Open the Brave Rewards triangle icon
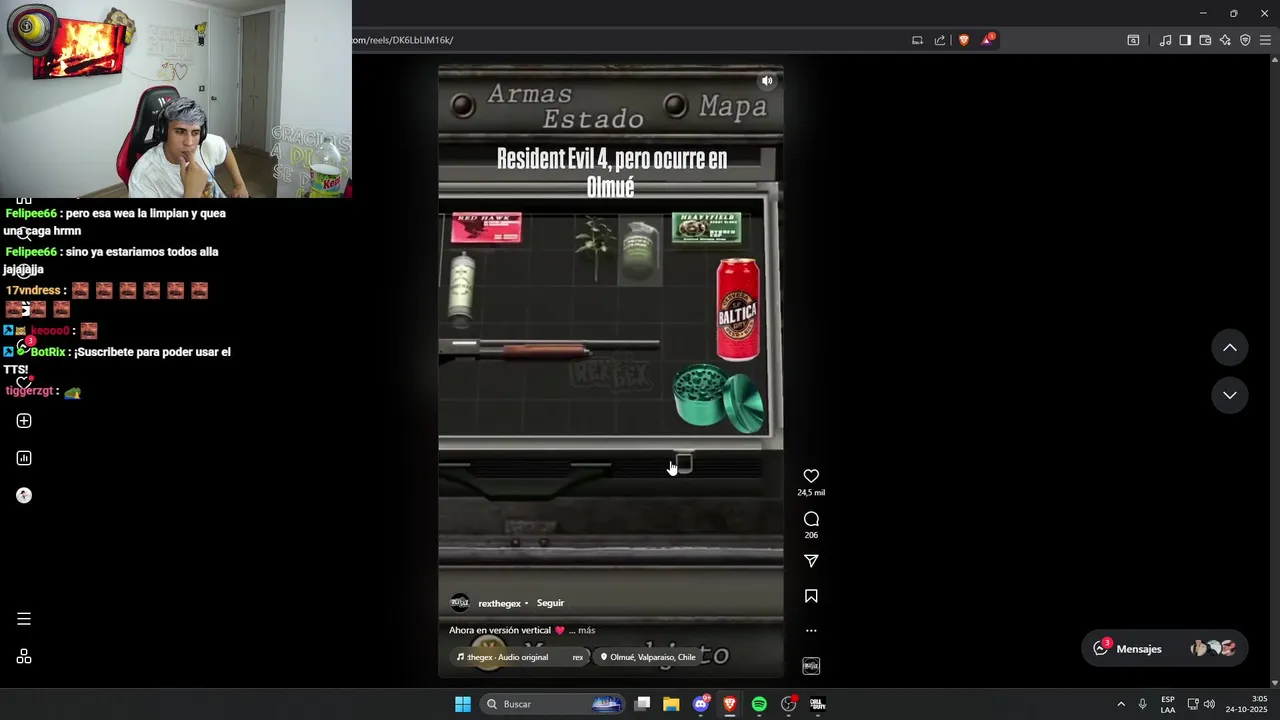The image size is (1280, 720). point(988,40)
